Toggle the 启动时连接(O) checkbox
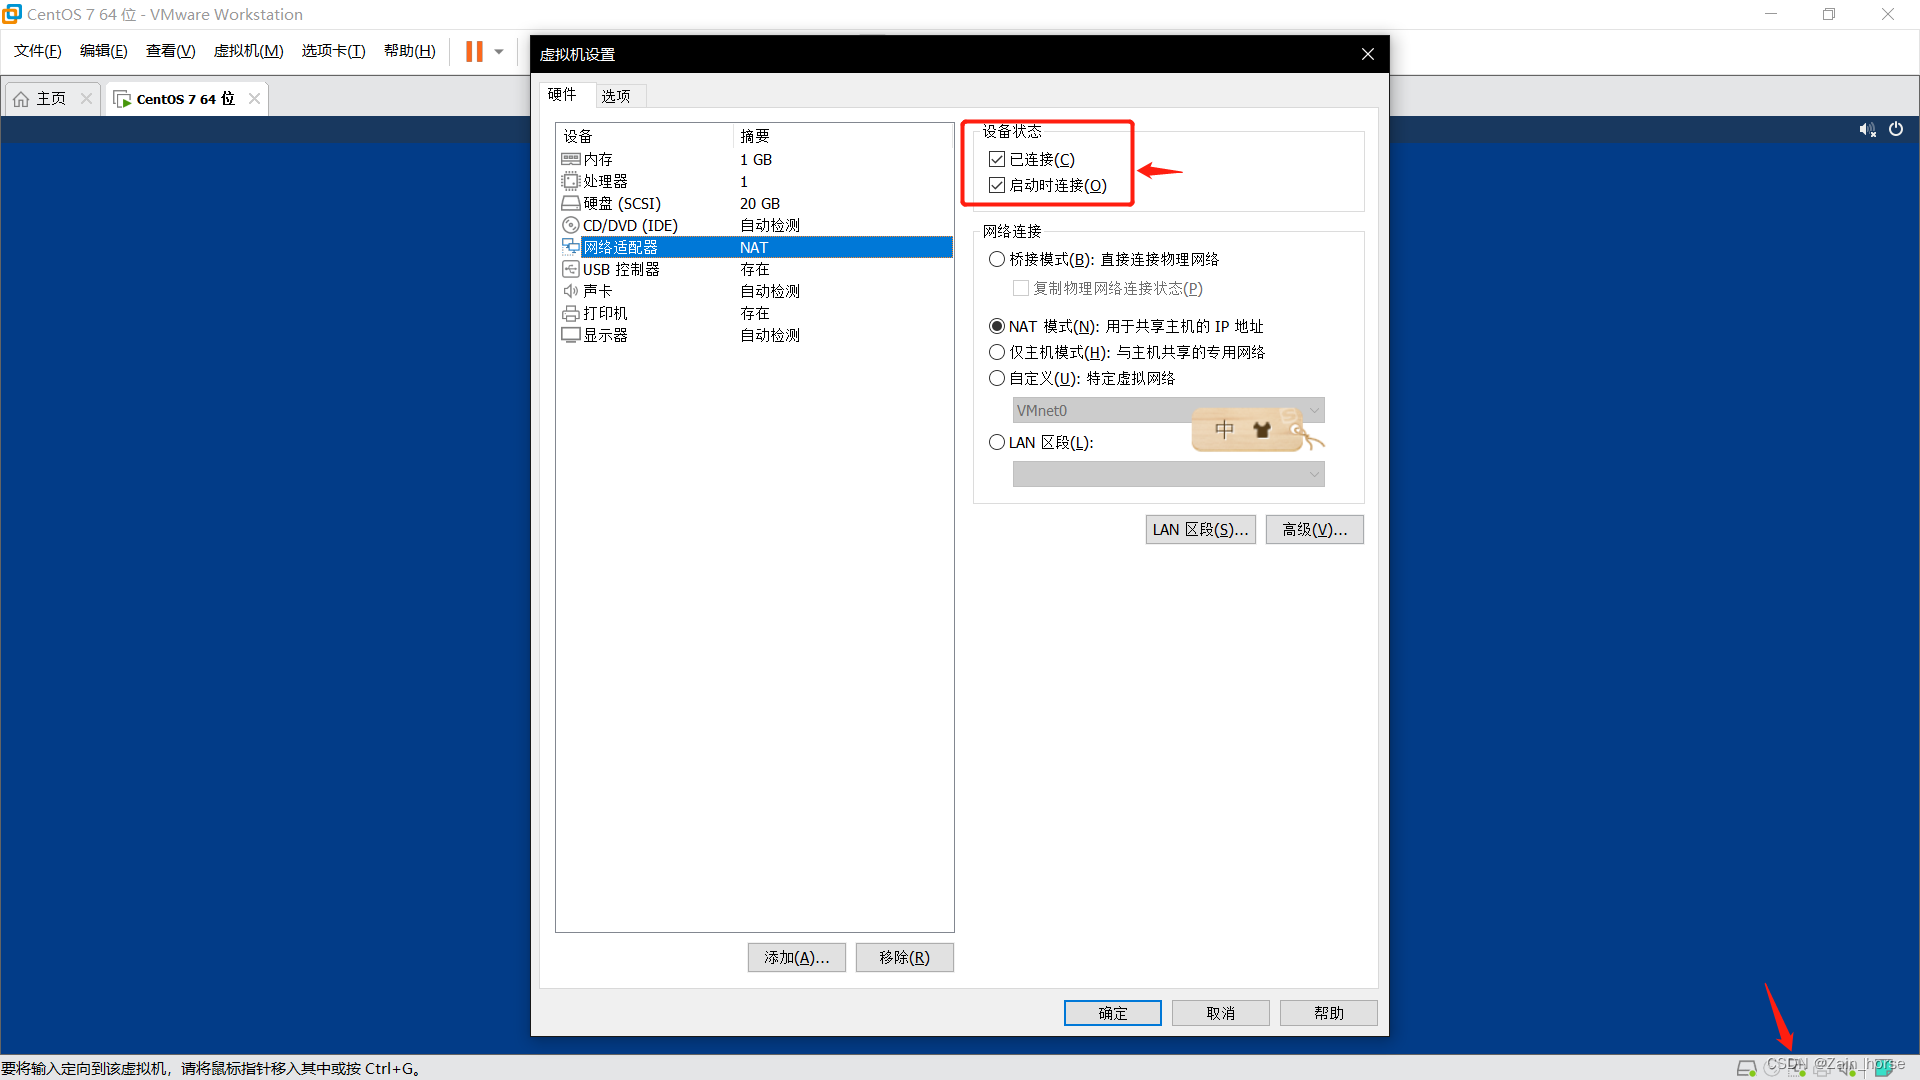1920x1080 pixels. tap(997, 185)
